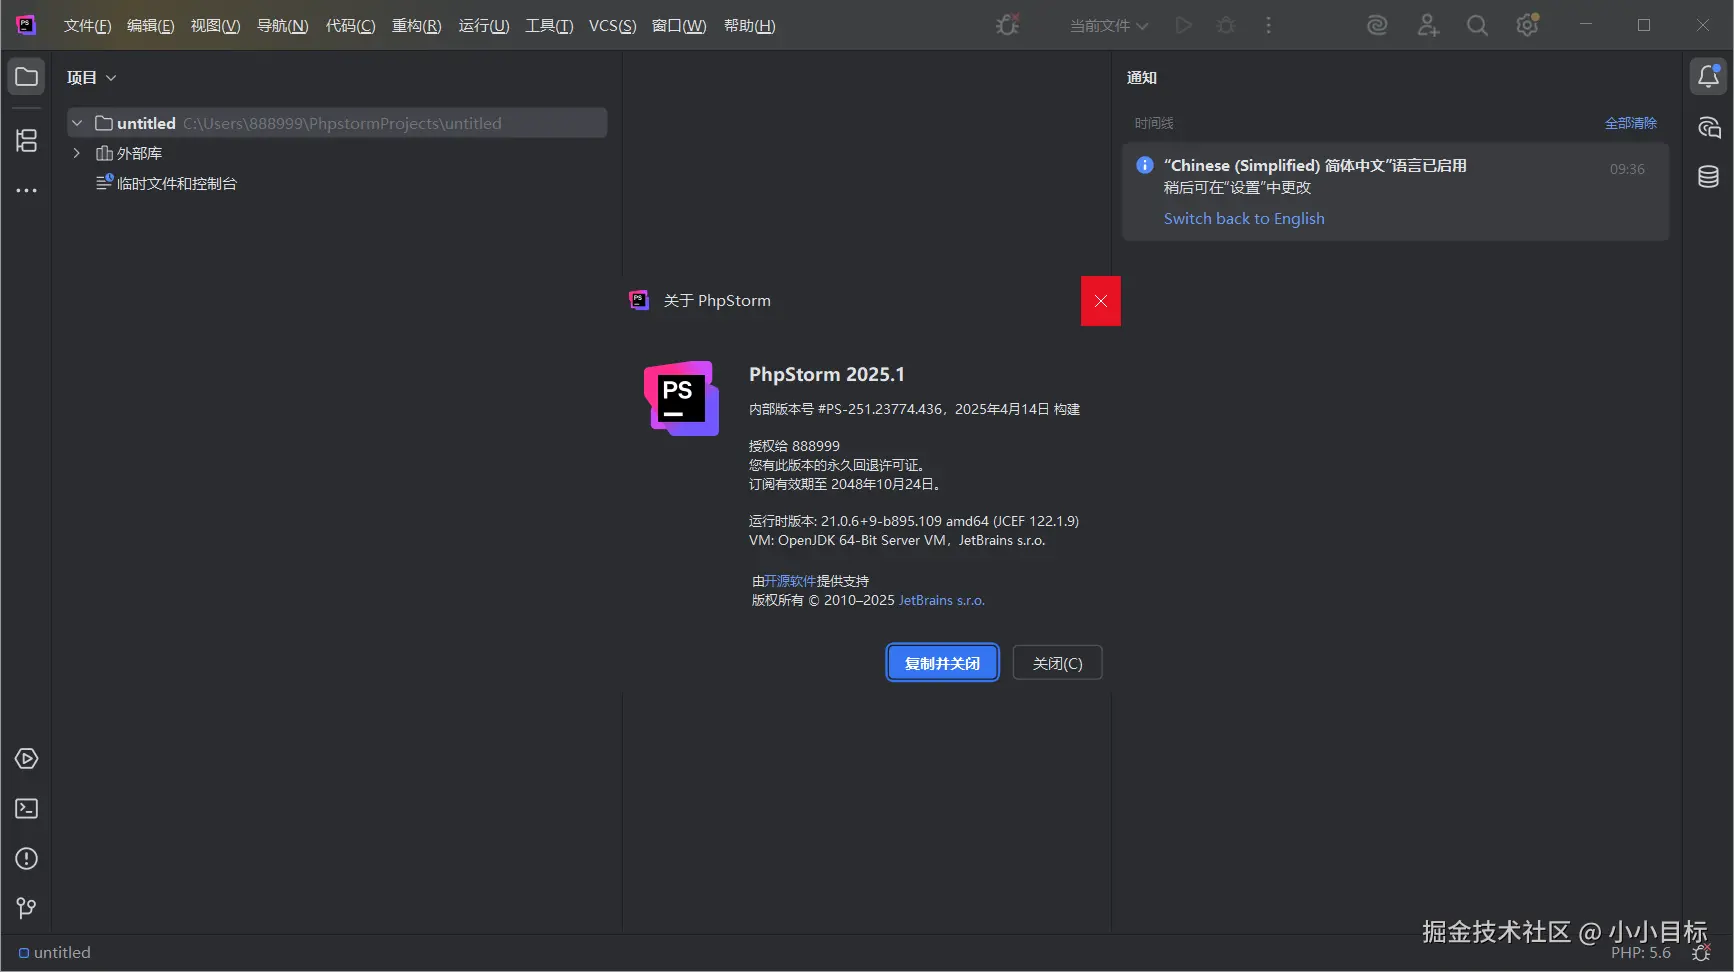Open Code With Me add-user icon

pos(1428,25)
